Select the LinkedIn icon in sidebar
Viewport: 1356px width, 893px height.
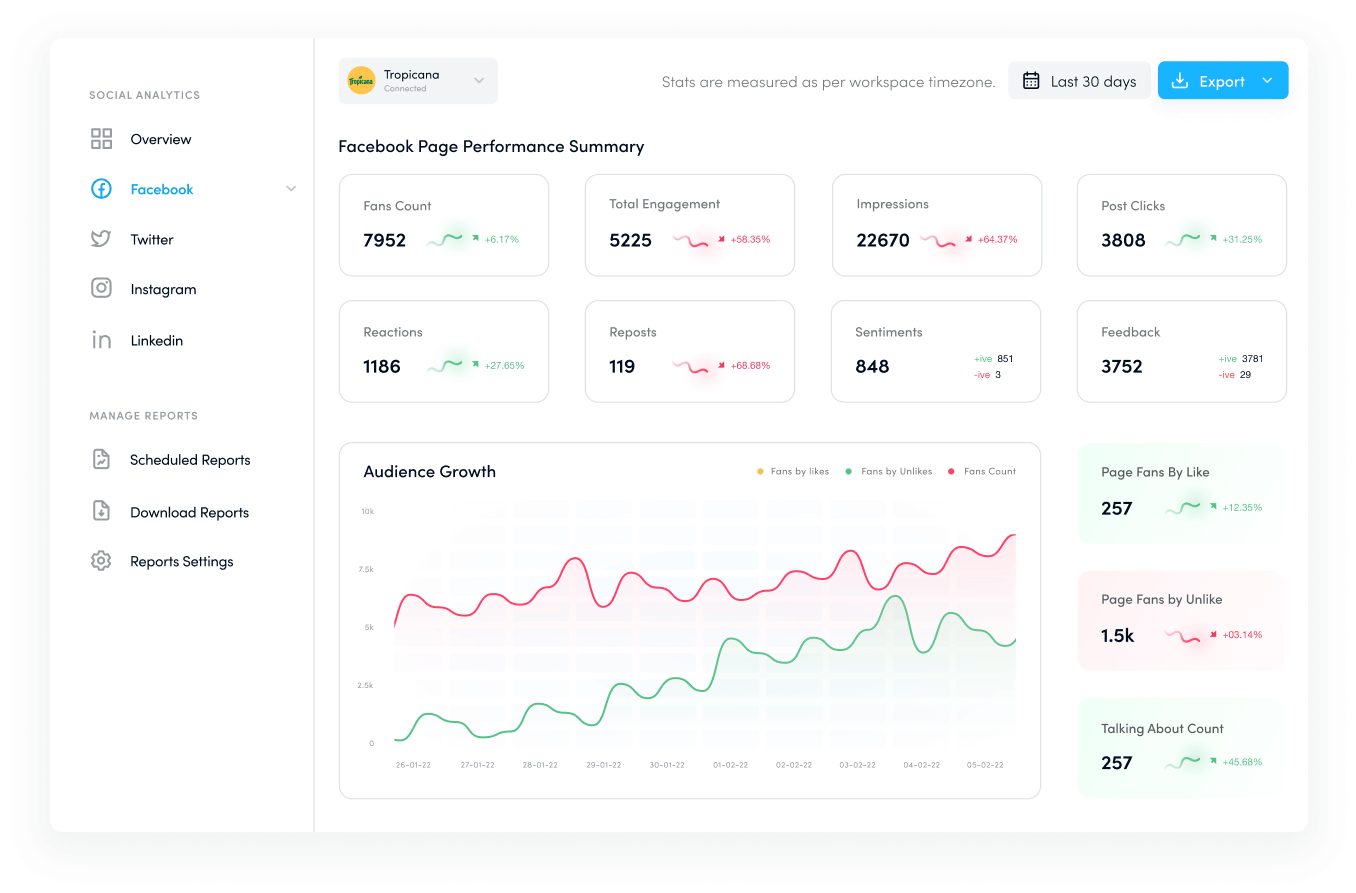pos(101,340)
